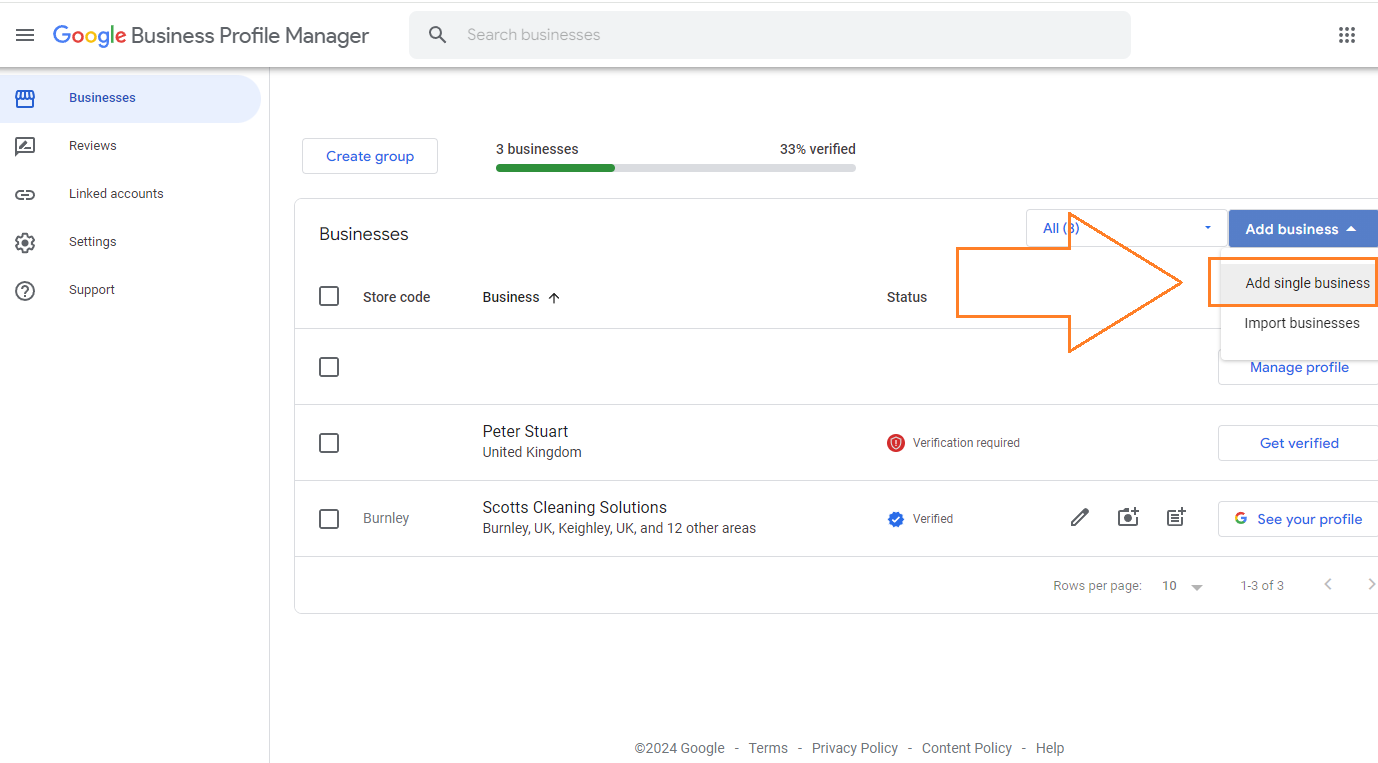1378x763 pixels.
Task: Click the search magnifier icon
Action: click(x=438, y=35)
